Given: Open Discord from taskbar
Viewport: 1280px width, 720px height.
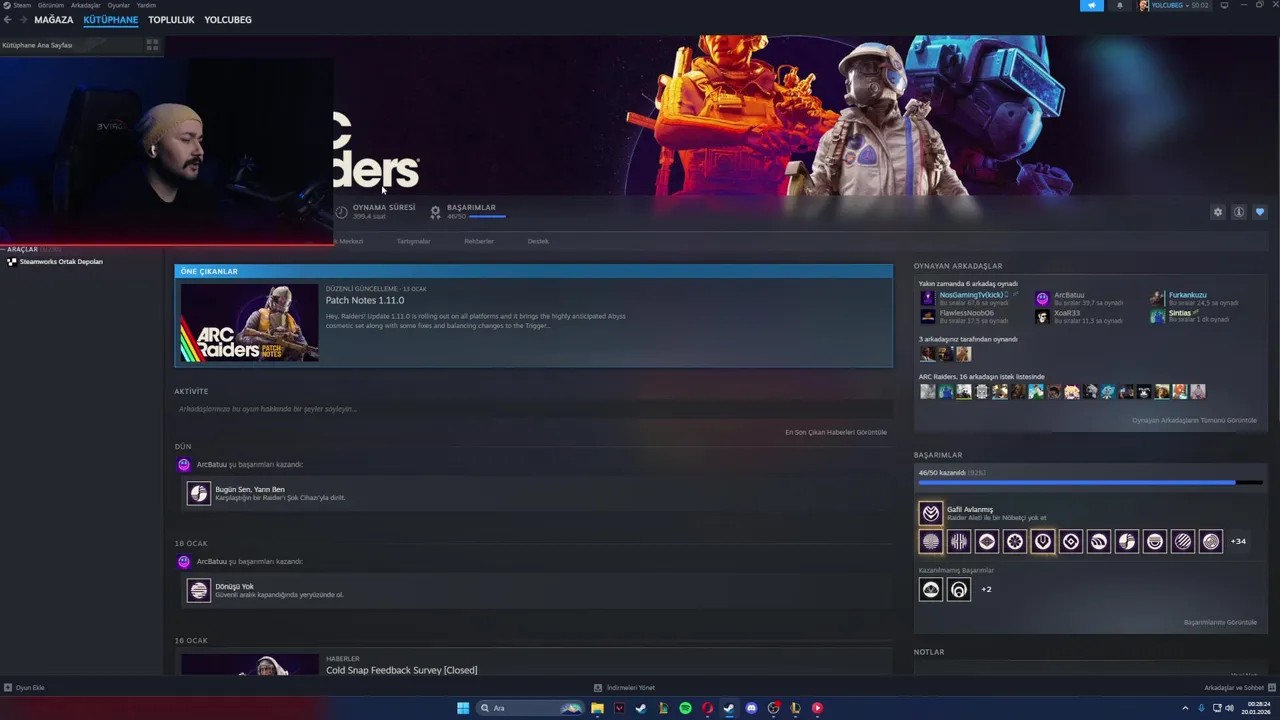Looking at the screenshot, I should 751,708.
